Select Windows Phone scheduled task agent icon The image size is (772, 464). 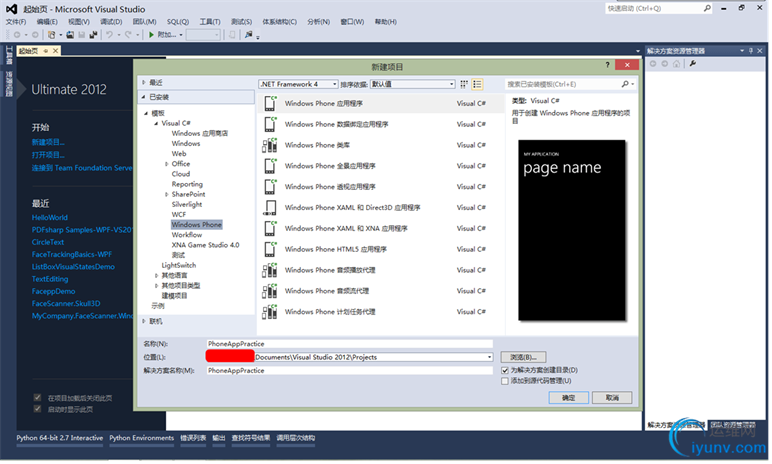point(270,312)
